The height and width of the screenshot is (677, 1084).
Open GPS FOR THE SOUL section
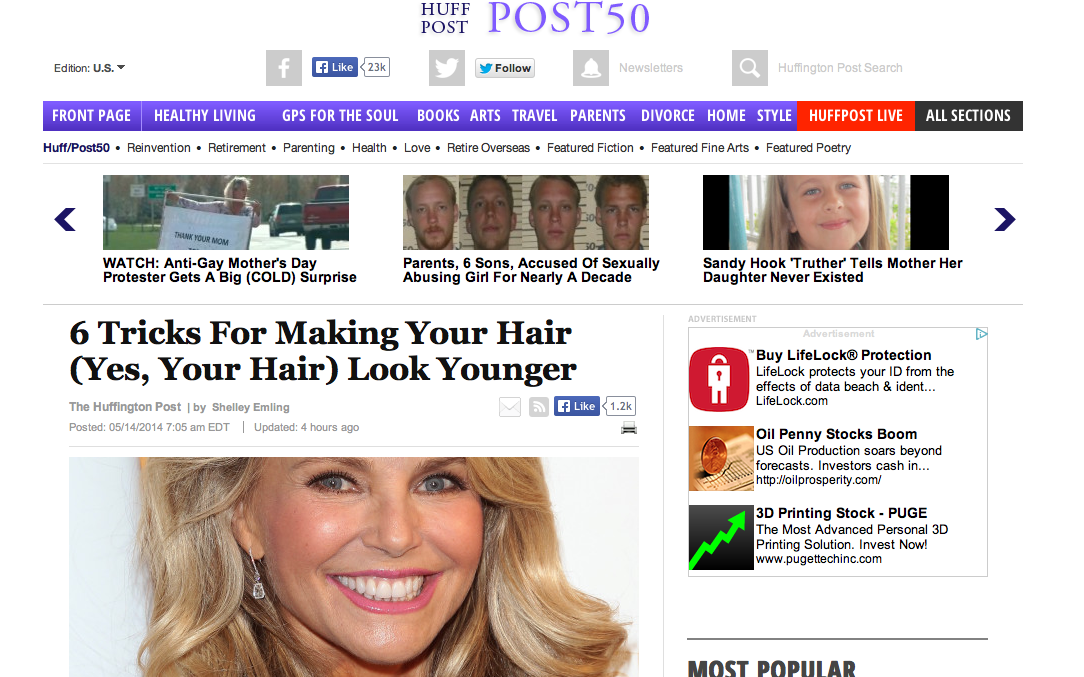(340, 115)
